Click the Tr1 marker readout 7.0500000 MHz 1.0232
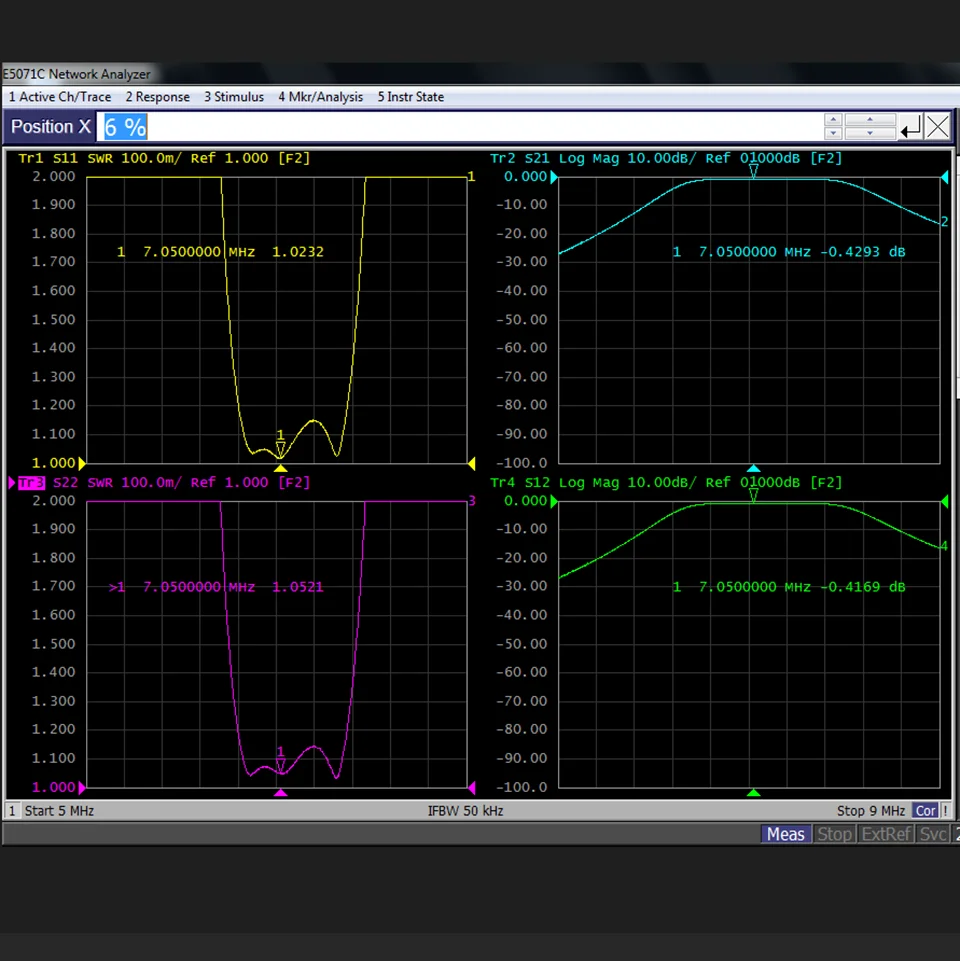This screenshot has width=960, height=961. (221, 252)
